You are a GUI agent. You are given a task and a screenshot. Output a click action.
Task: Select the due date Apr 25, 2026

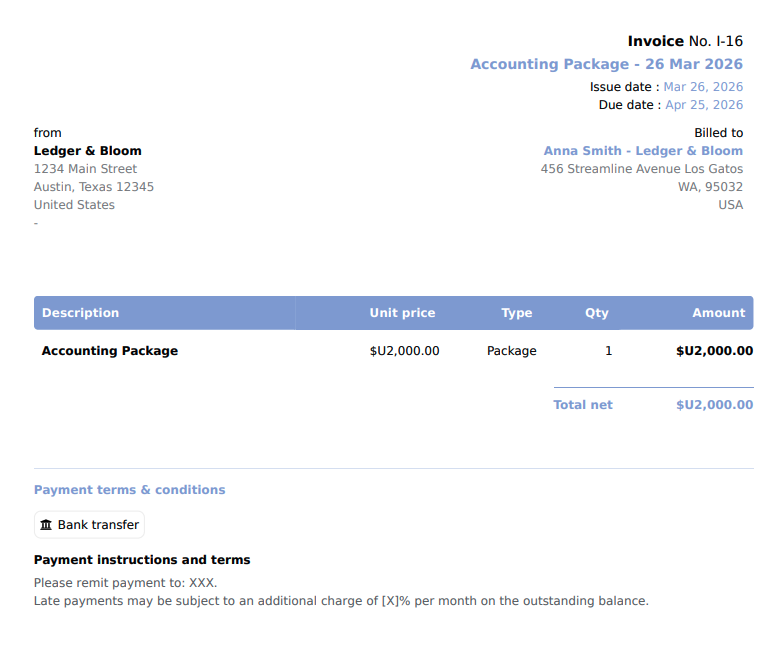(704, 105)
